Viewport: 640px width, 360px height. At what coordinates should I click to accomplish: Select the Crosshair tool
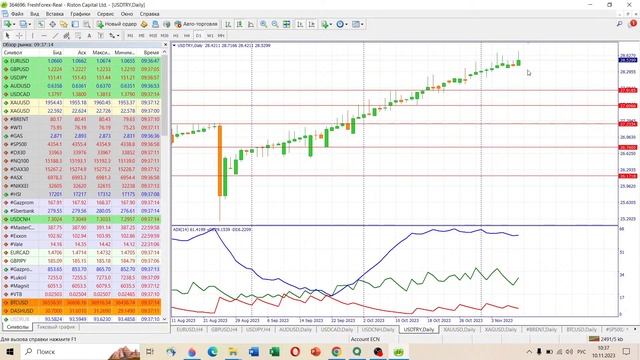pyautogui.click(x=19, y=36)
